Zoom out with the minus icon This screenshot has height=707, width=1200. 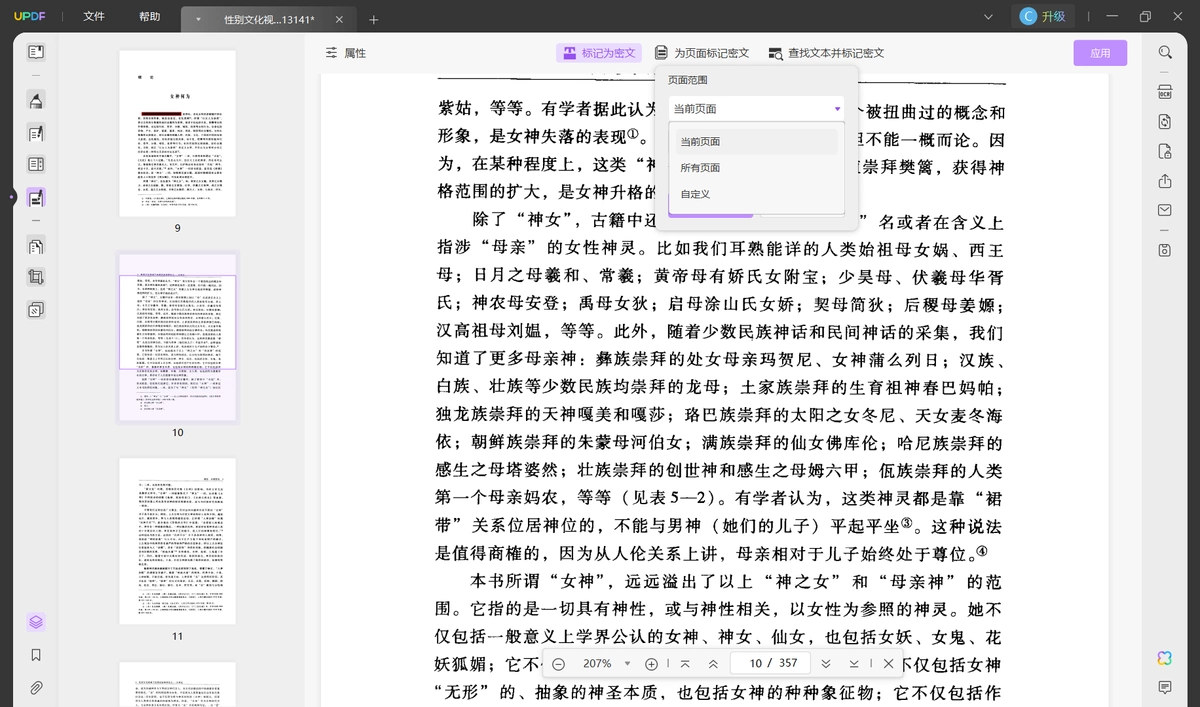click(558, 664)
